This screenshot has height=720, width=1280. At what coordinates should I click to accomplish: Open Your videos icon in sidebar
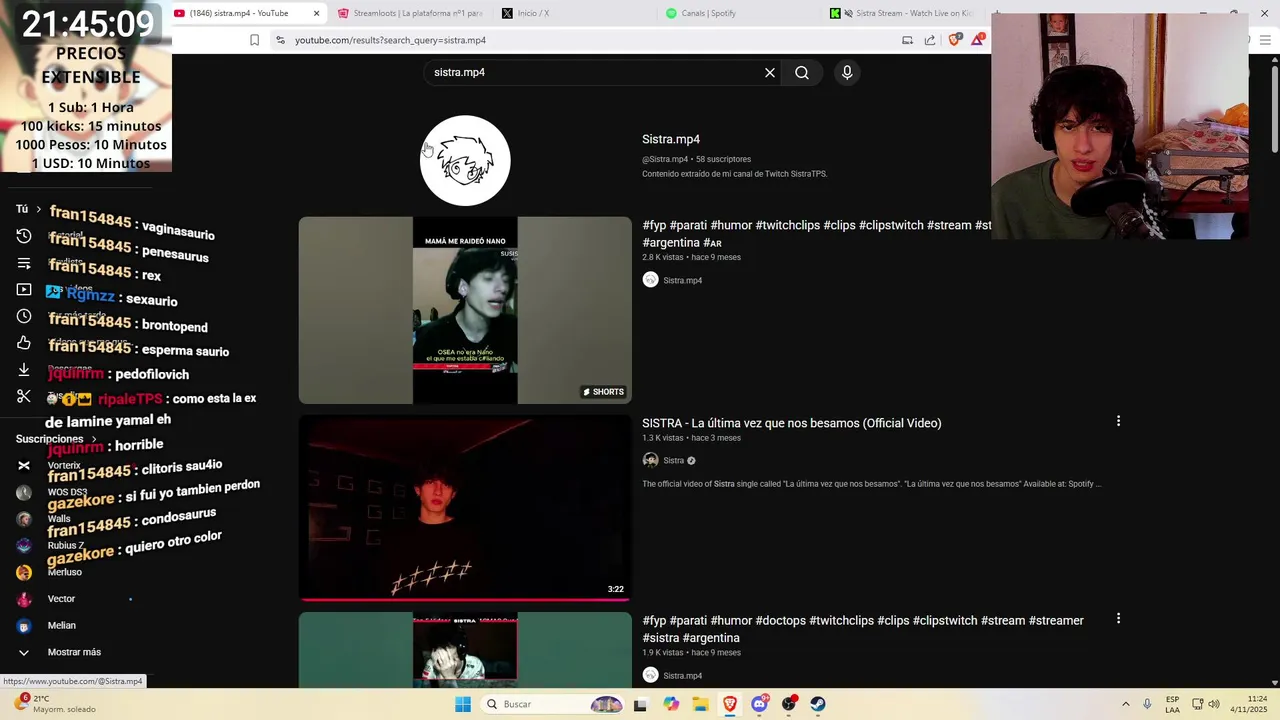[x=24, y=289]
